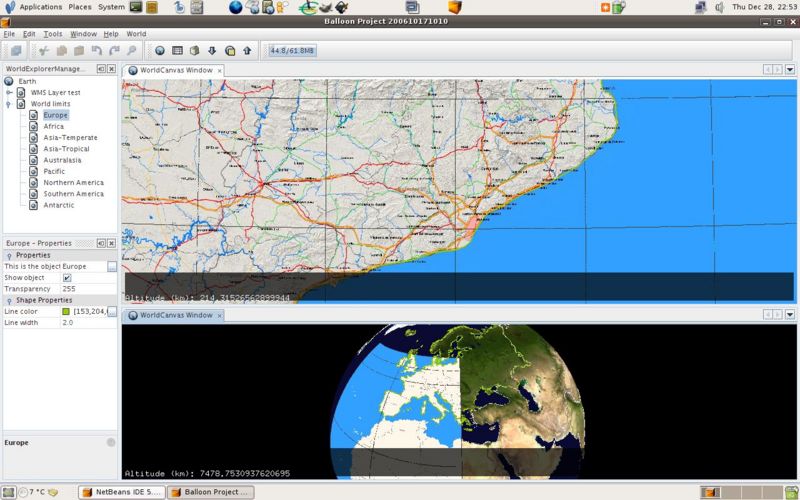Collapse the Shape Properties section

click(9, 300)
